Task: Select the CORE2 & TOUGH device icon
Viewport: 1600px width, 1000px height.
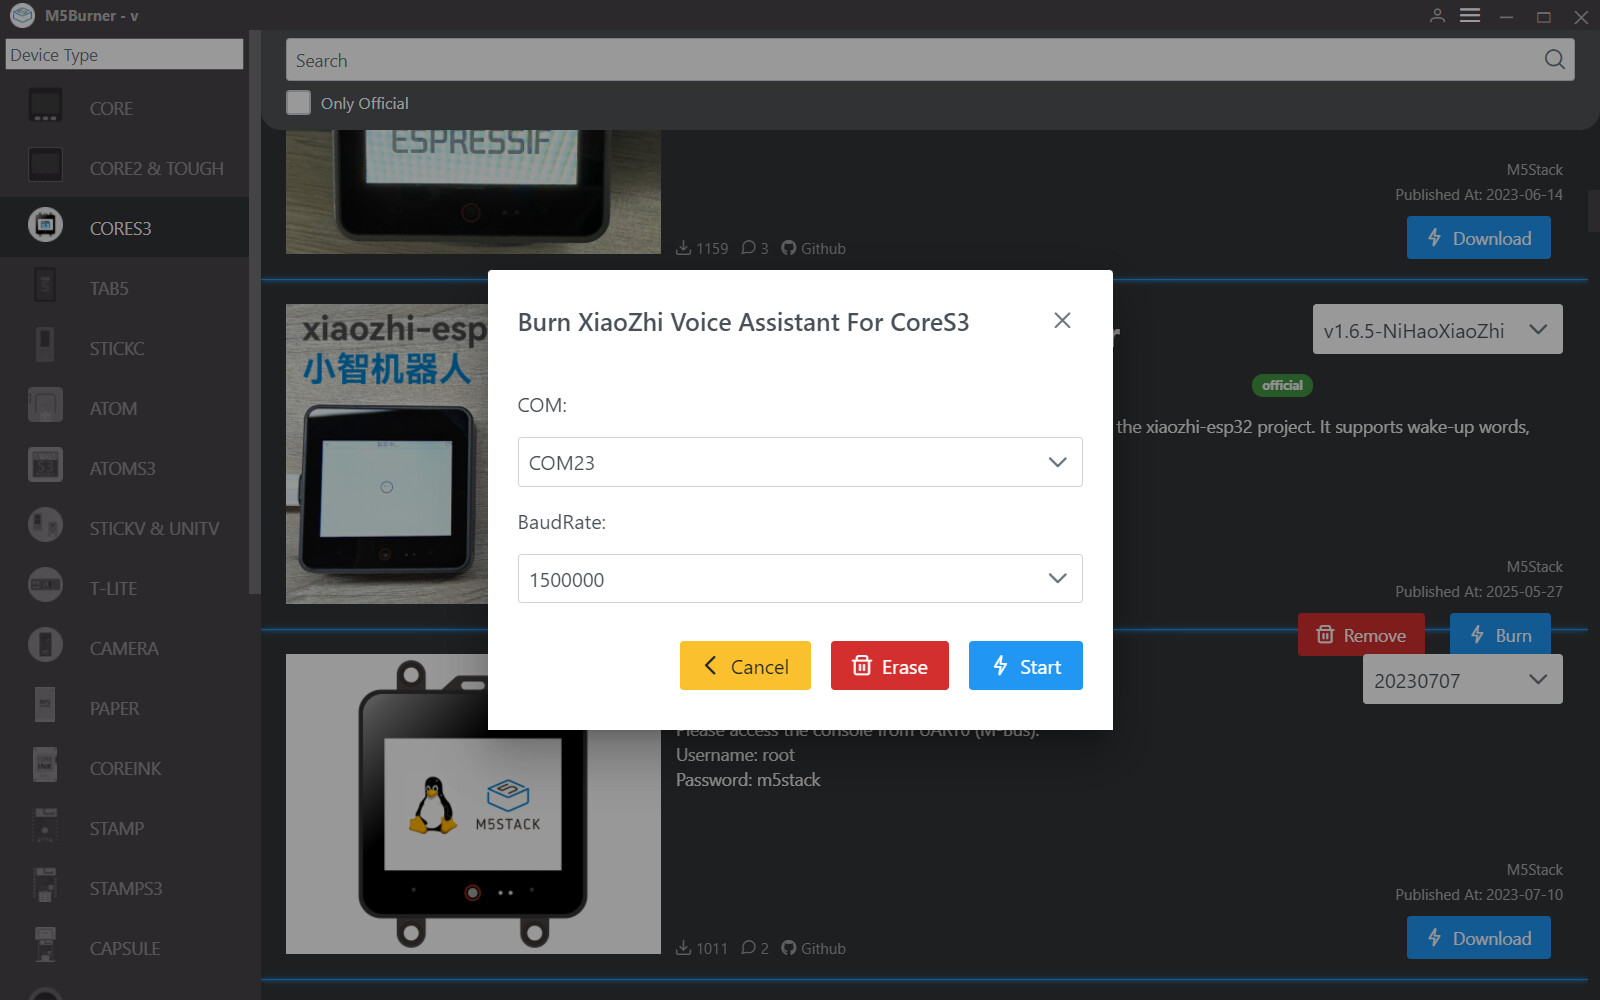Action: pos(45,166)
